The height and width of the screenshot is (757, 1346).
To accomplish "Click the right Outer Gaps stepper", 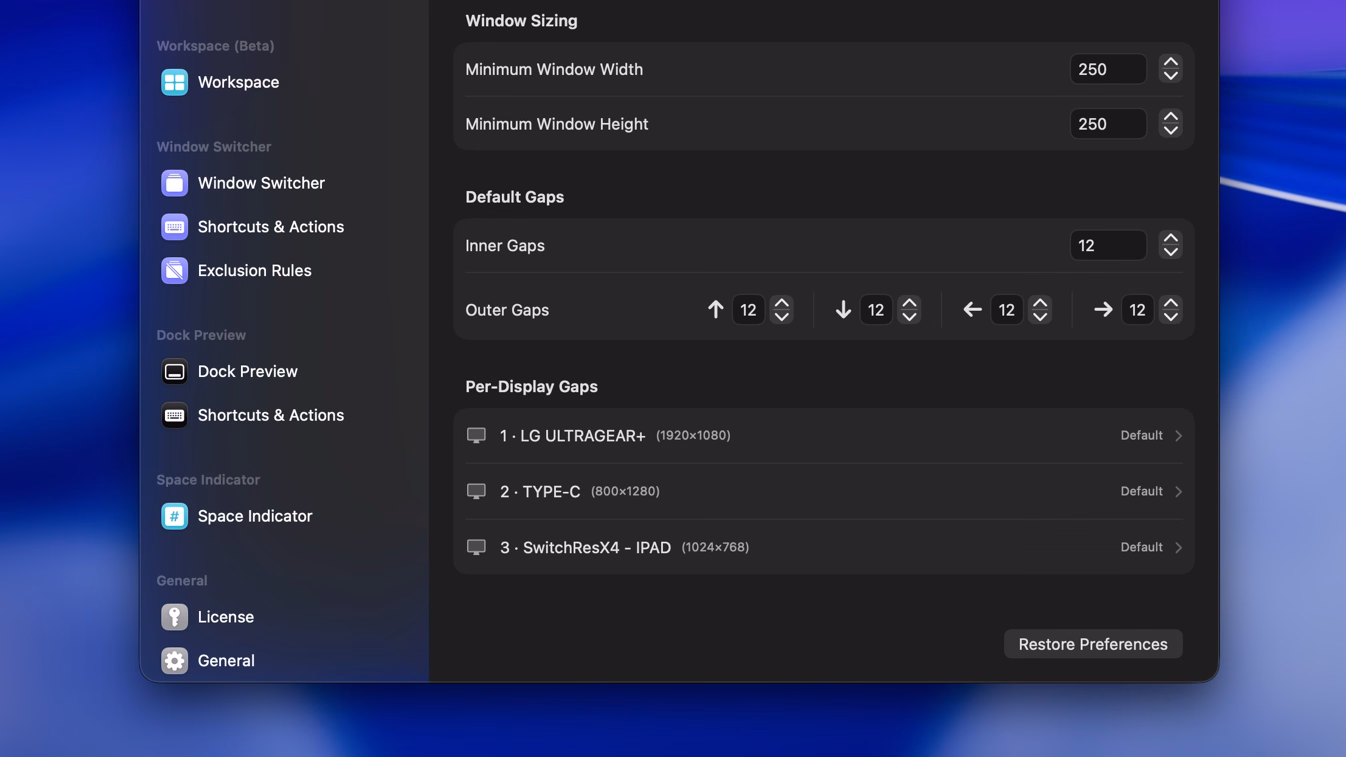I will tap(1170, 310).
